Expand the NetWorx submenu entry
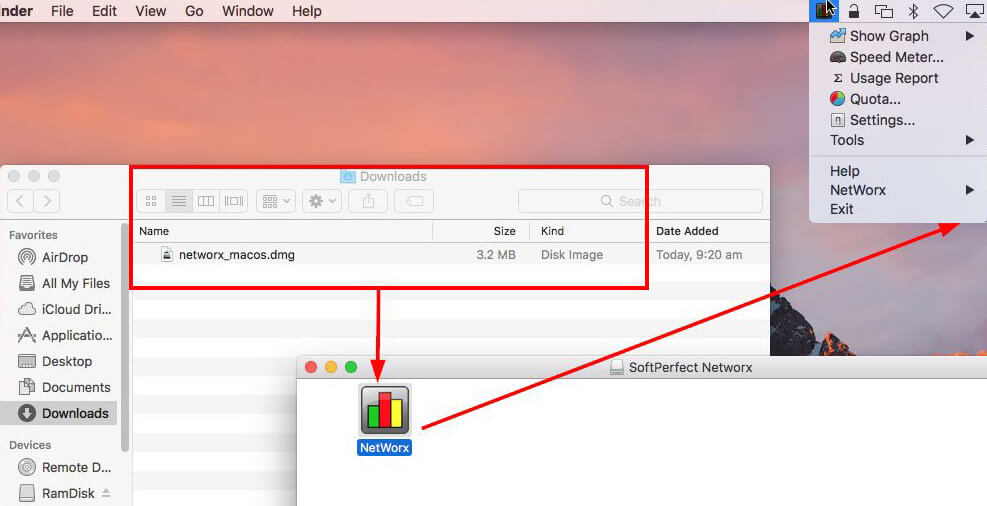Screen dimensions: 987x506 (899, 189)
